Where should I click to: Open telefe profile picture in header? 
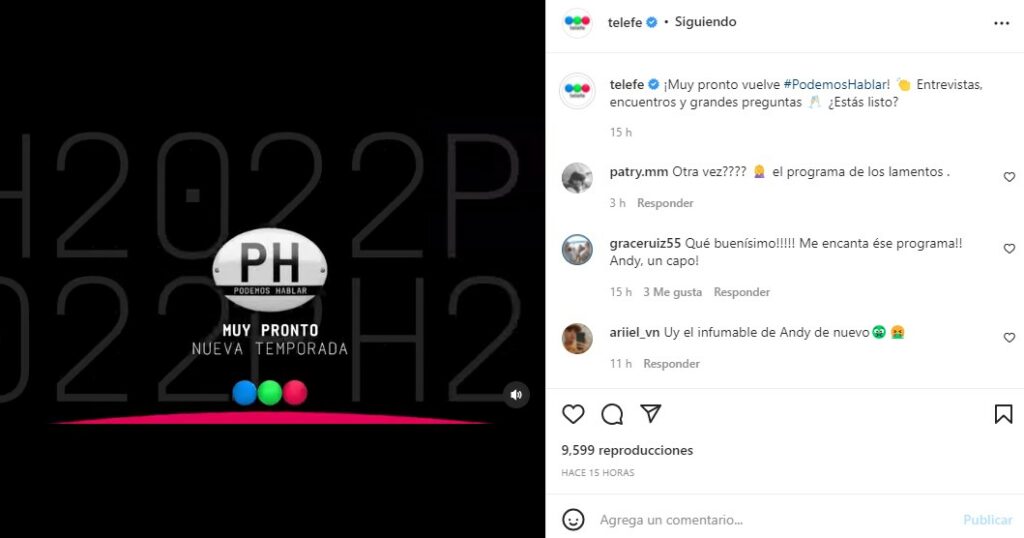click(577, 23)
